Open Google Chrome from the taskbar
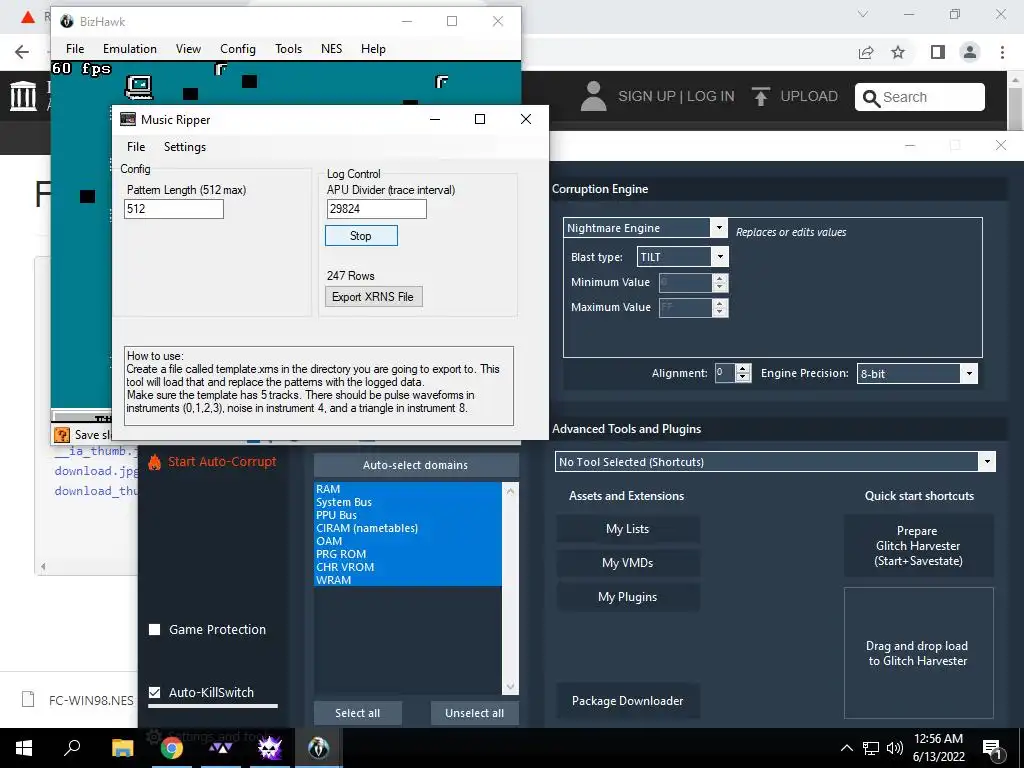 (172, 748)
